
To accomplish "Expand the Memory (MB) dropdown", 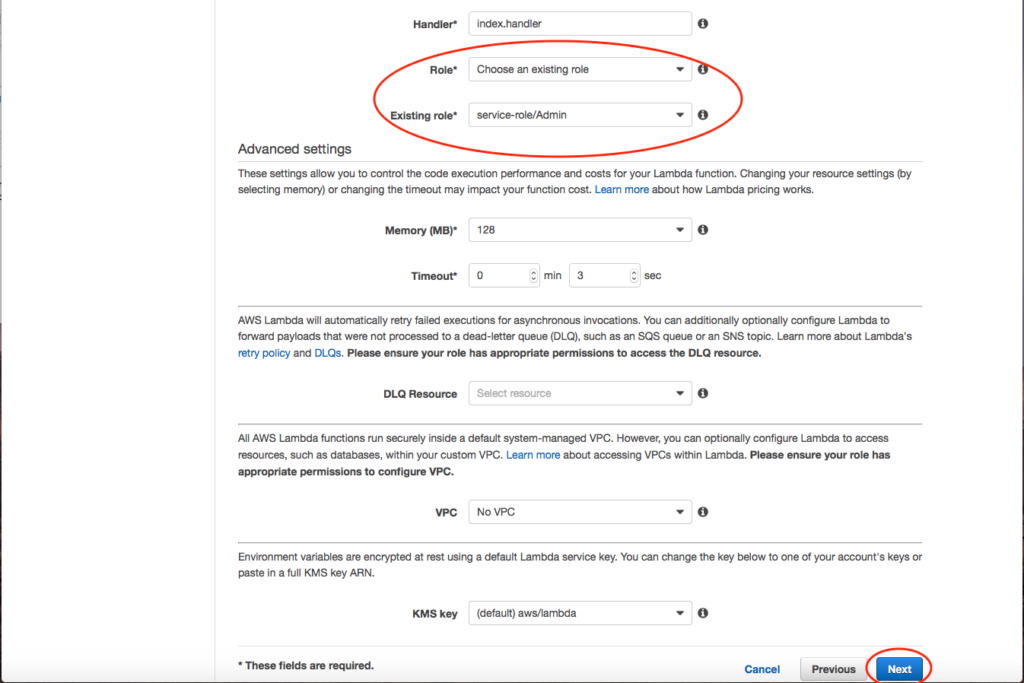I will (x=579, y=230).
